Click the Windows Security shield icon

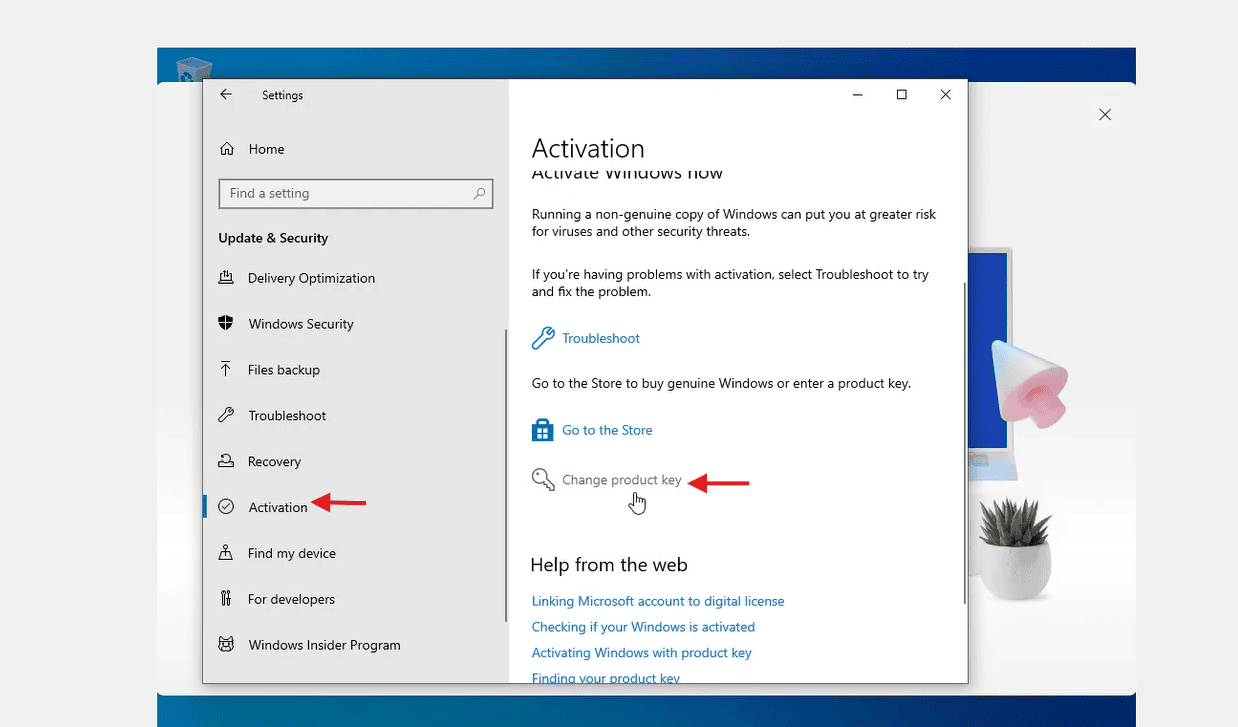click(x=226, y=324)
